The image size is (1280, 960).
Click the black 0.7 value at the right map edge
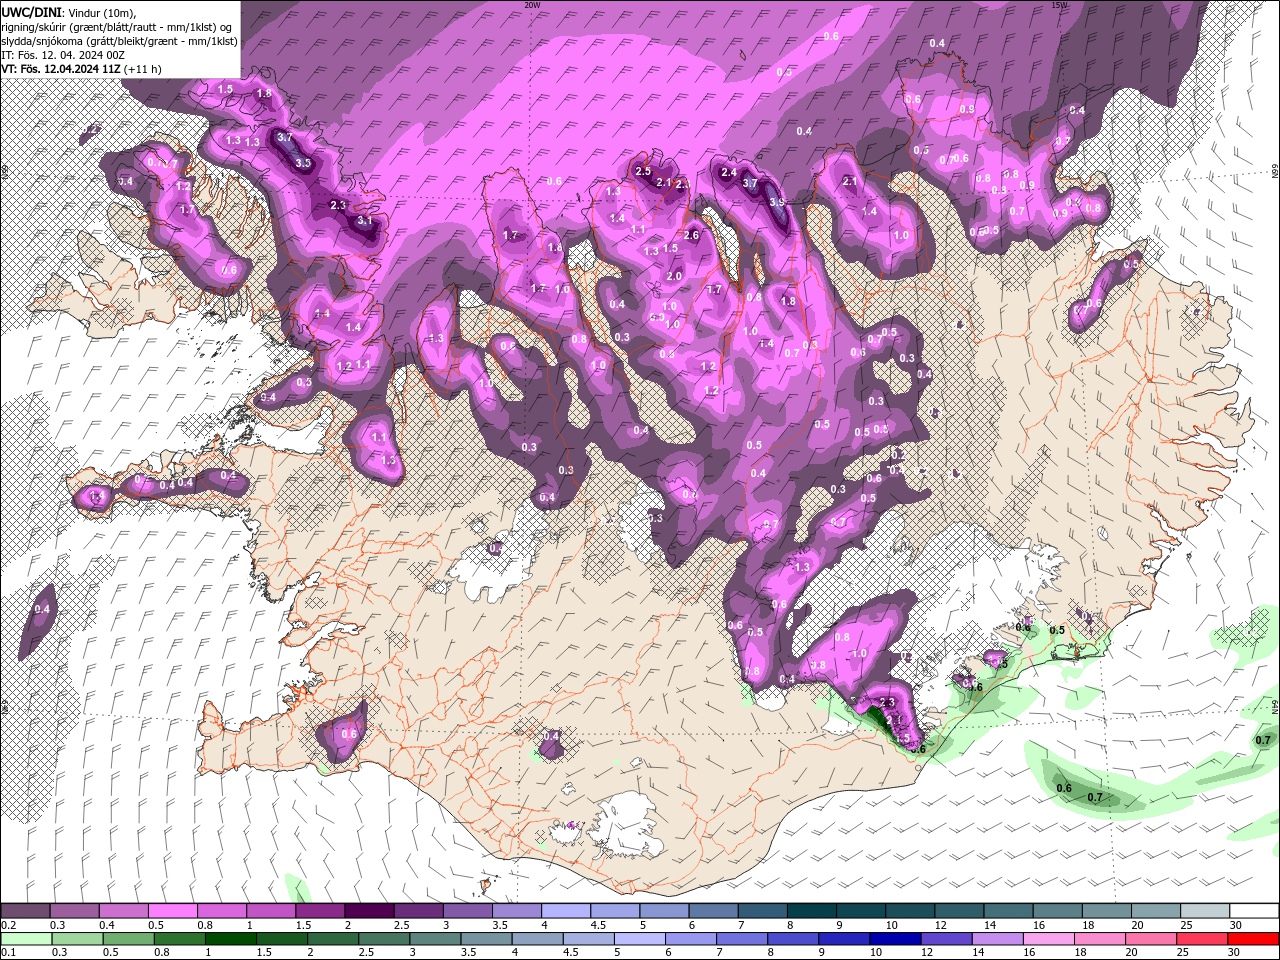pyautogui.click(x=1263, y=740)
